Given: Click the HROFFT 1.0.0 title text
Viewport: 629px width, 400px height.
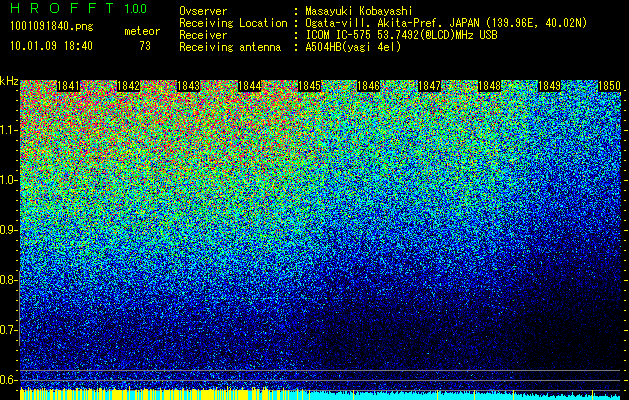Looking at the screenshot, I should tap(78, 8).
